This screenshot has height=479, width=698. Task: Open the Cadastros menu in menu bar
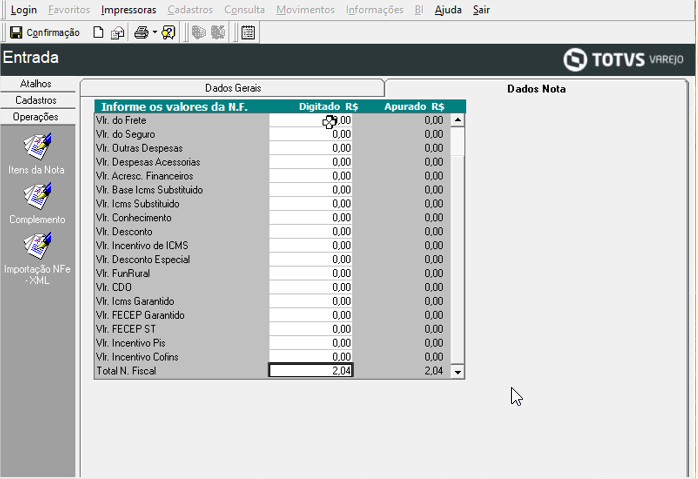coord(190,9)
